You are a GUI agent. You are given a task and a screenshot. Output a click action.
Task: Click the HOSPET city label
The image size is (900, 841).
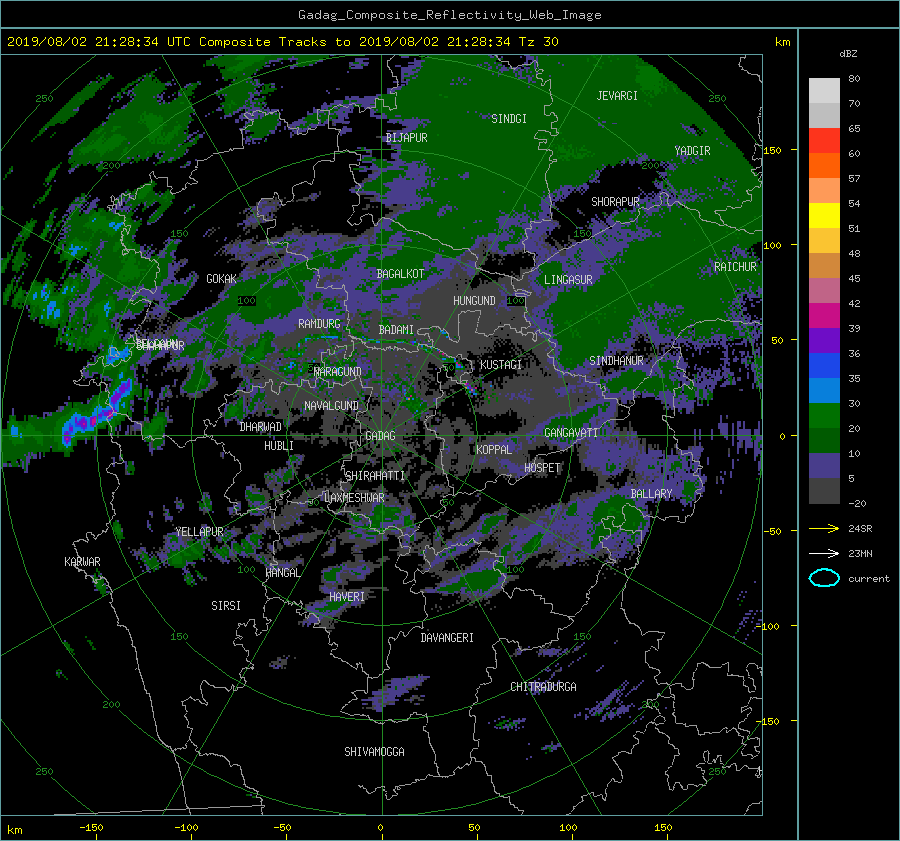(x=542, y=468)
